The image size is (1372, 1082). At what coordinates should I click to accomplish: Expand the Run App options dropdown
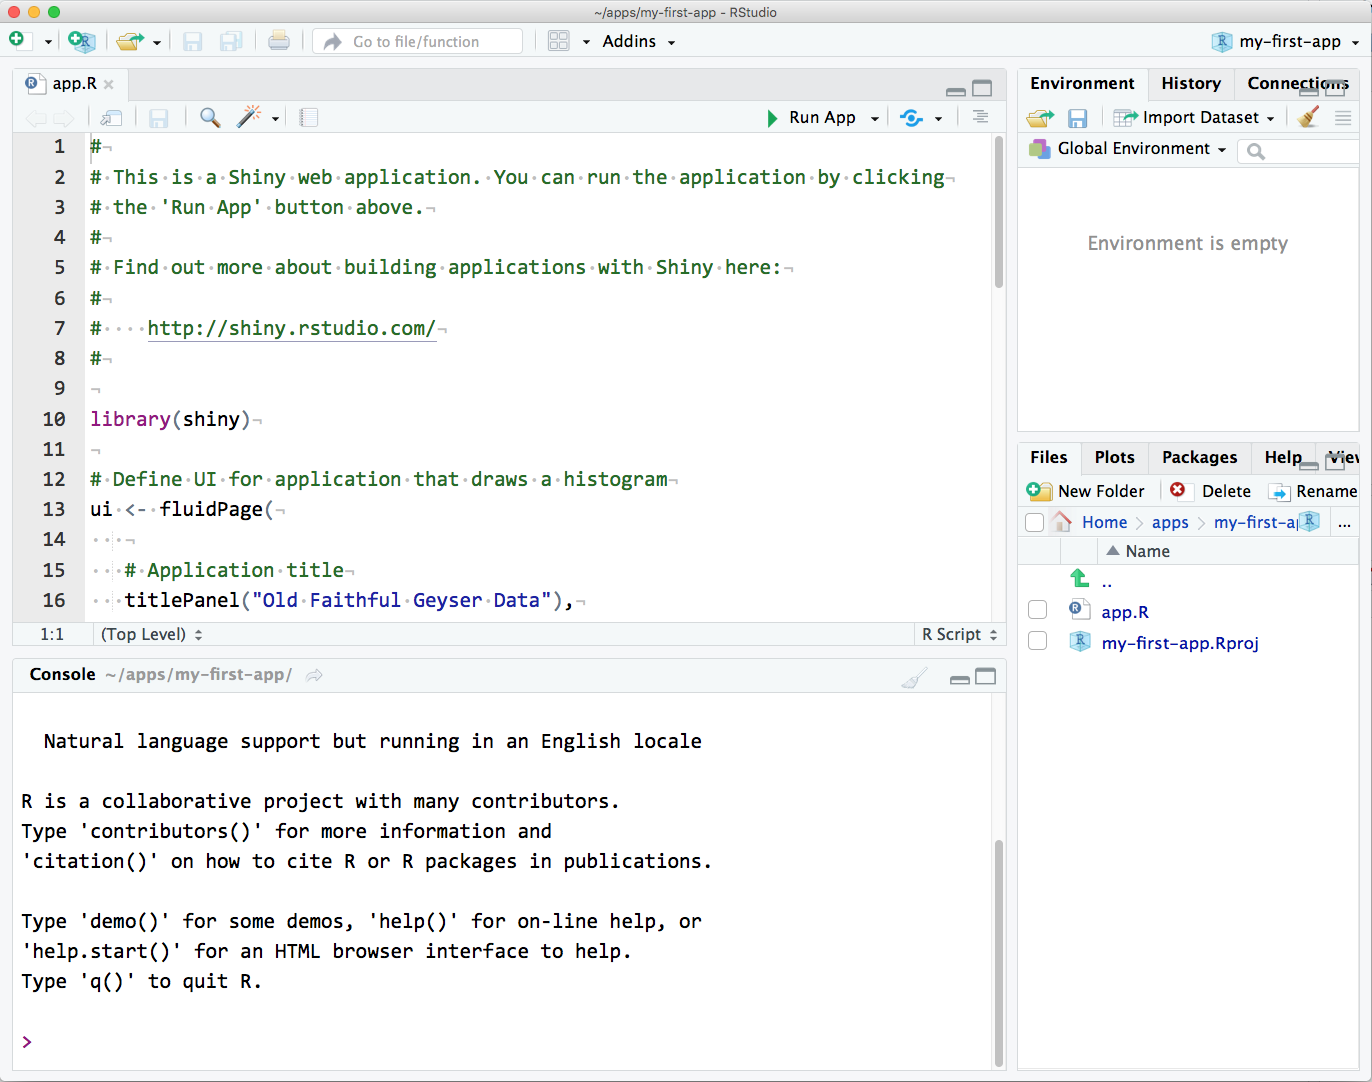874,119
